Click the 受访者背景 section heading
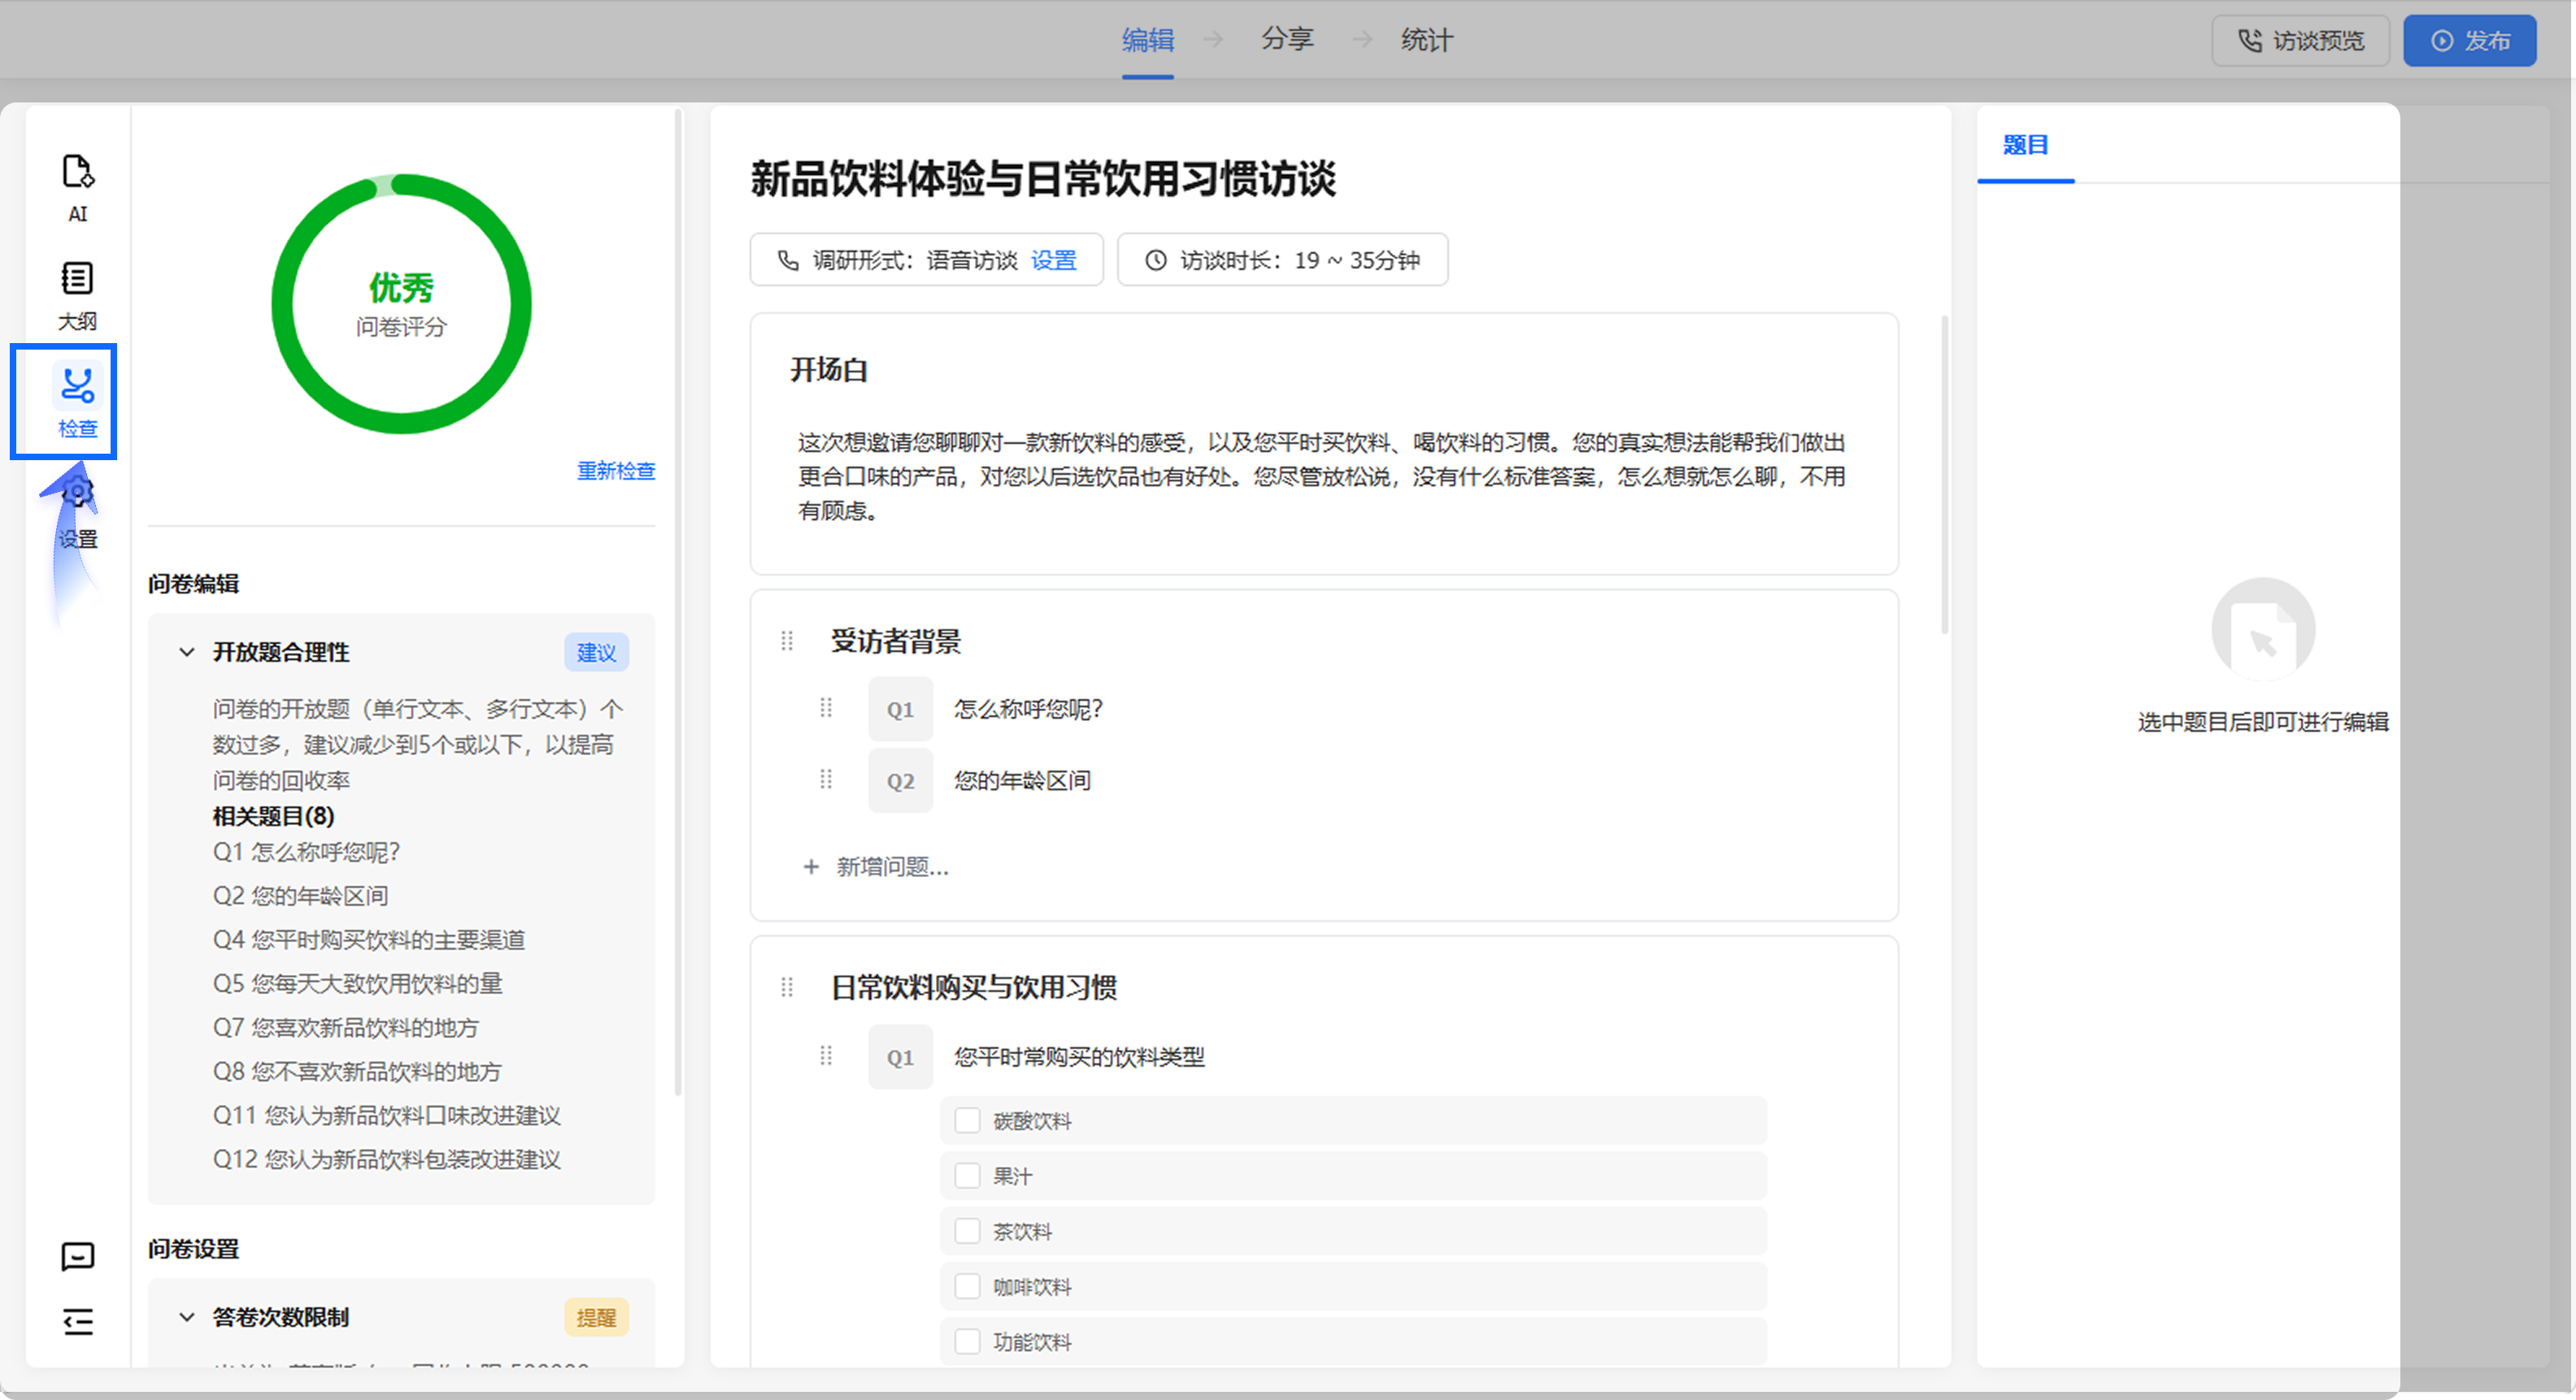The height and width of the screenshot is (1400, 2576). click(x=896, y=641)
